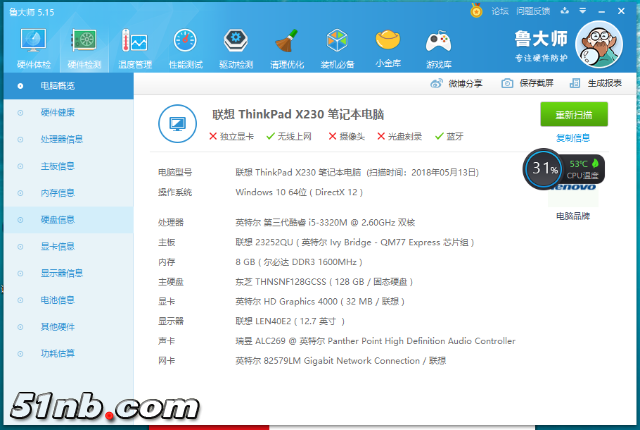The image size is (640, 430).
Task: Open 硬件体检 hardware checkup icon
Action: (33, 45)
